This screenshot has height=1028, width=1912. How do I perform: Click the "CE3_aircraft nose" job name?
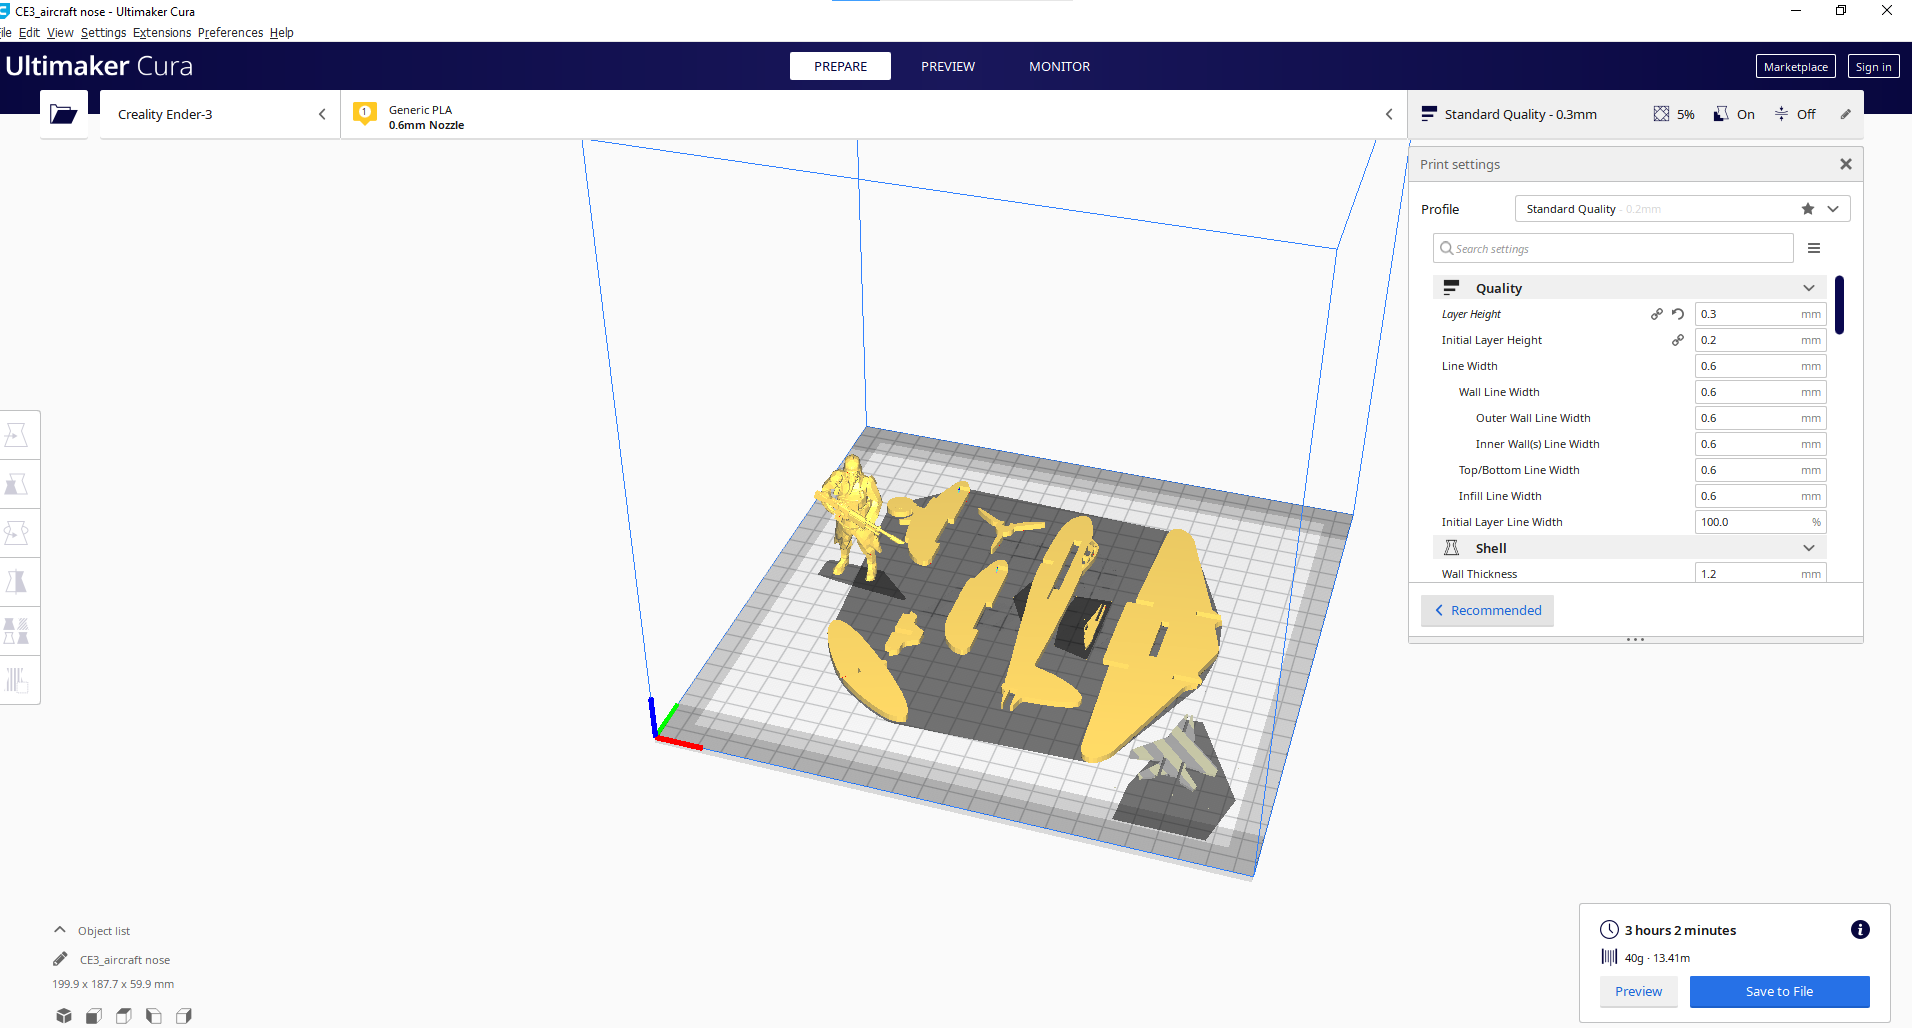click(125, 960)
